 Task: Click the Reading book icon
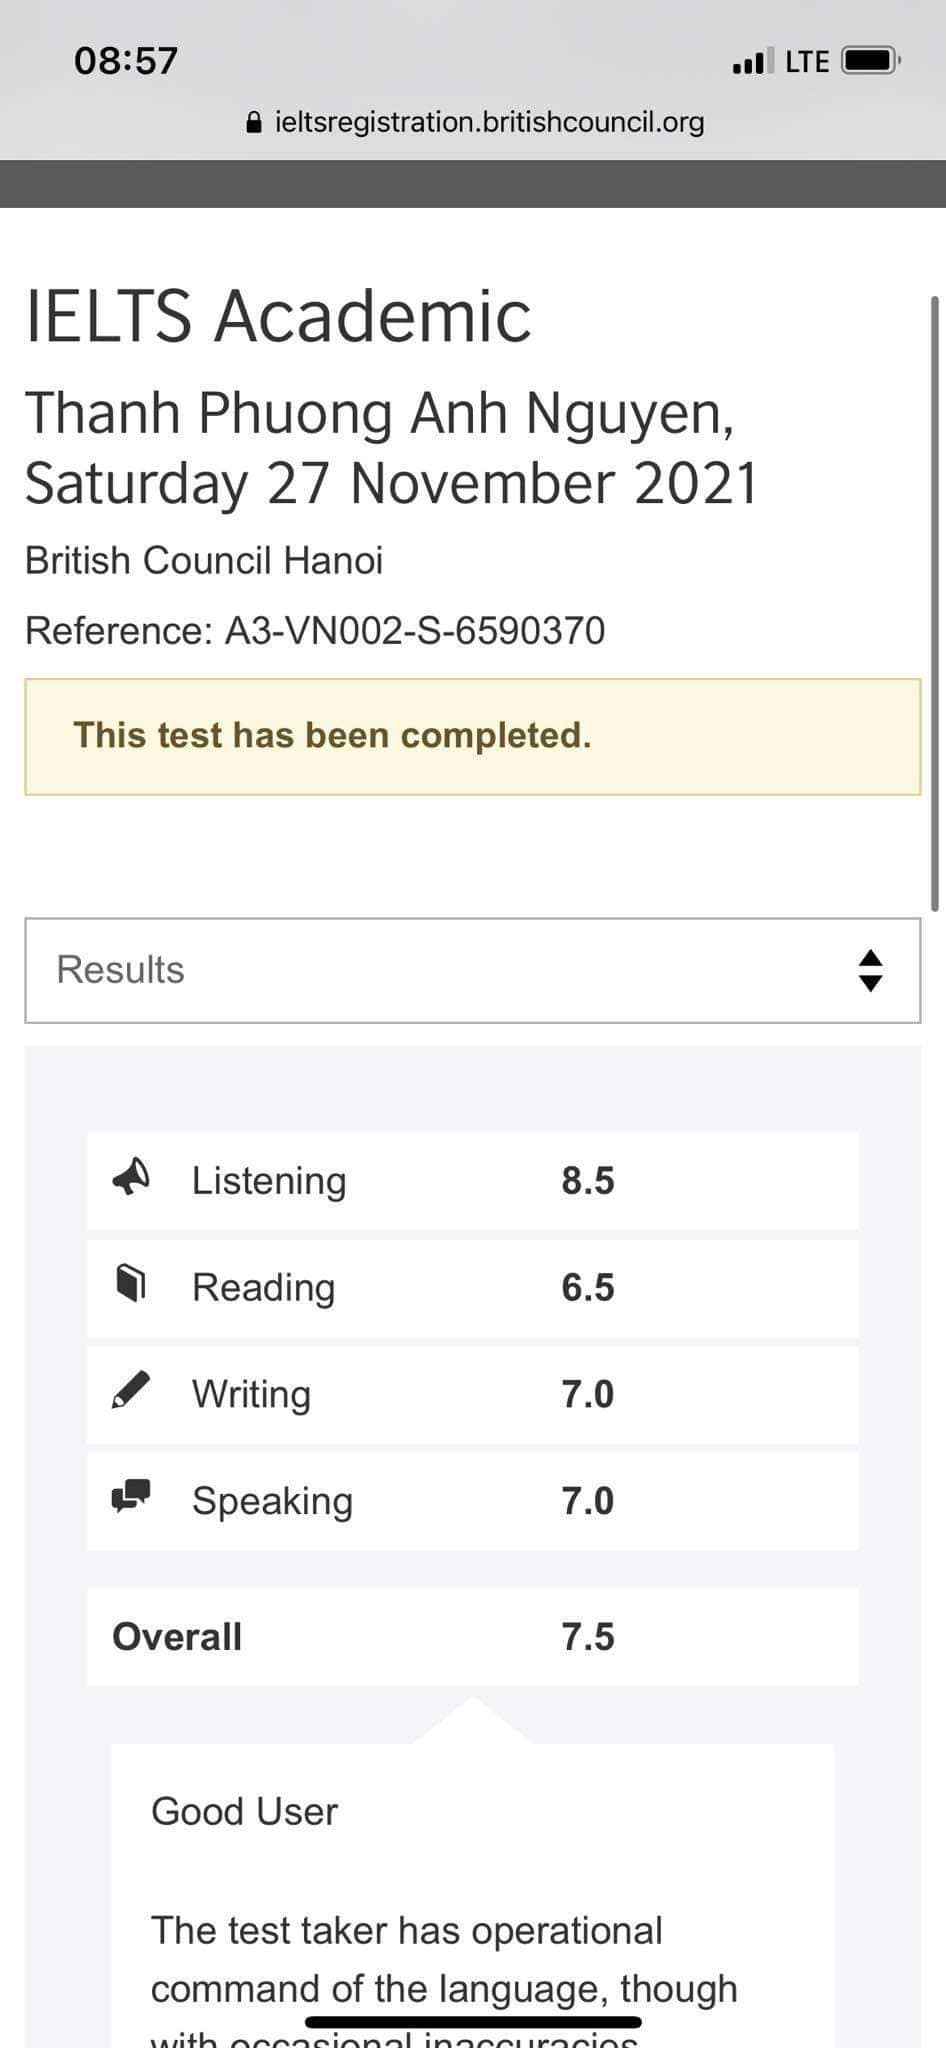(x=131, y=1283)
